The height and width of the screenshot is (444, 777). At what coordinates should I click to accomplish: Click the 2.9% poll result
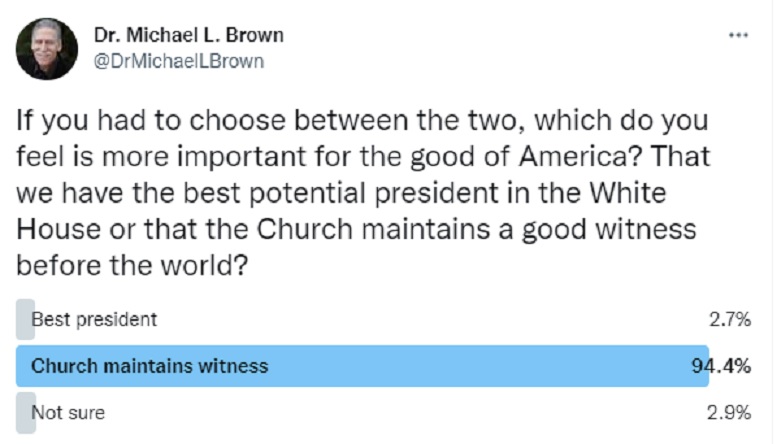[x=731, y=412]
